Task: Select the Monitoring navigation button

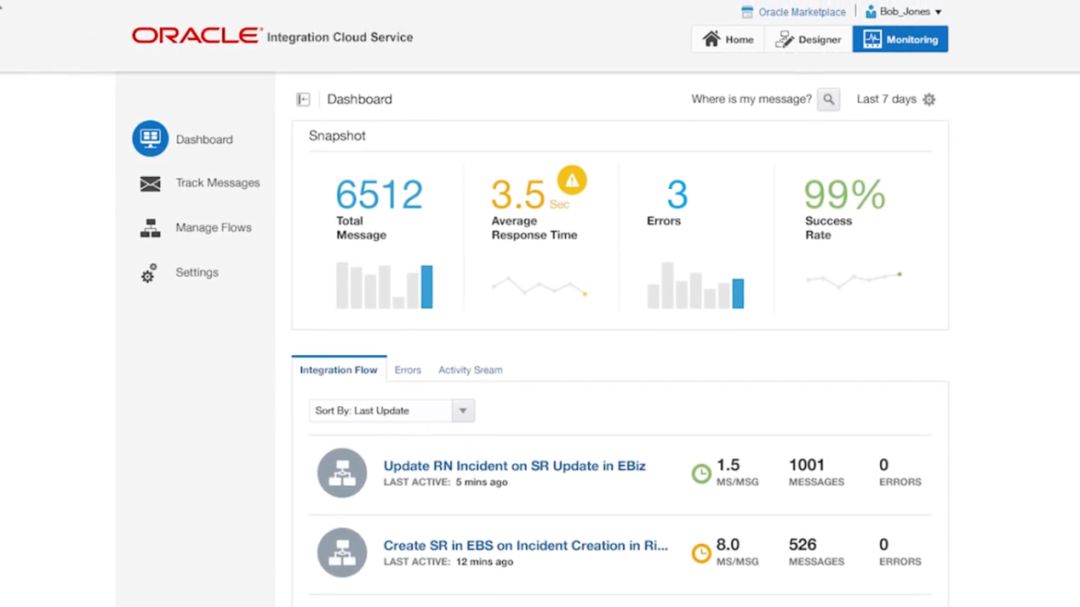Action: (900, 39)
